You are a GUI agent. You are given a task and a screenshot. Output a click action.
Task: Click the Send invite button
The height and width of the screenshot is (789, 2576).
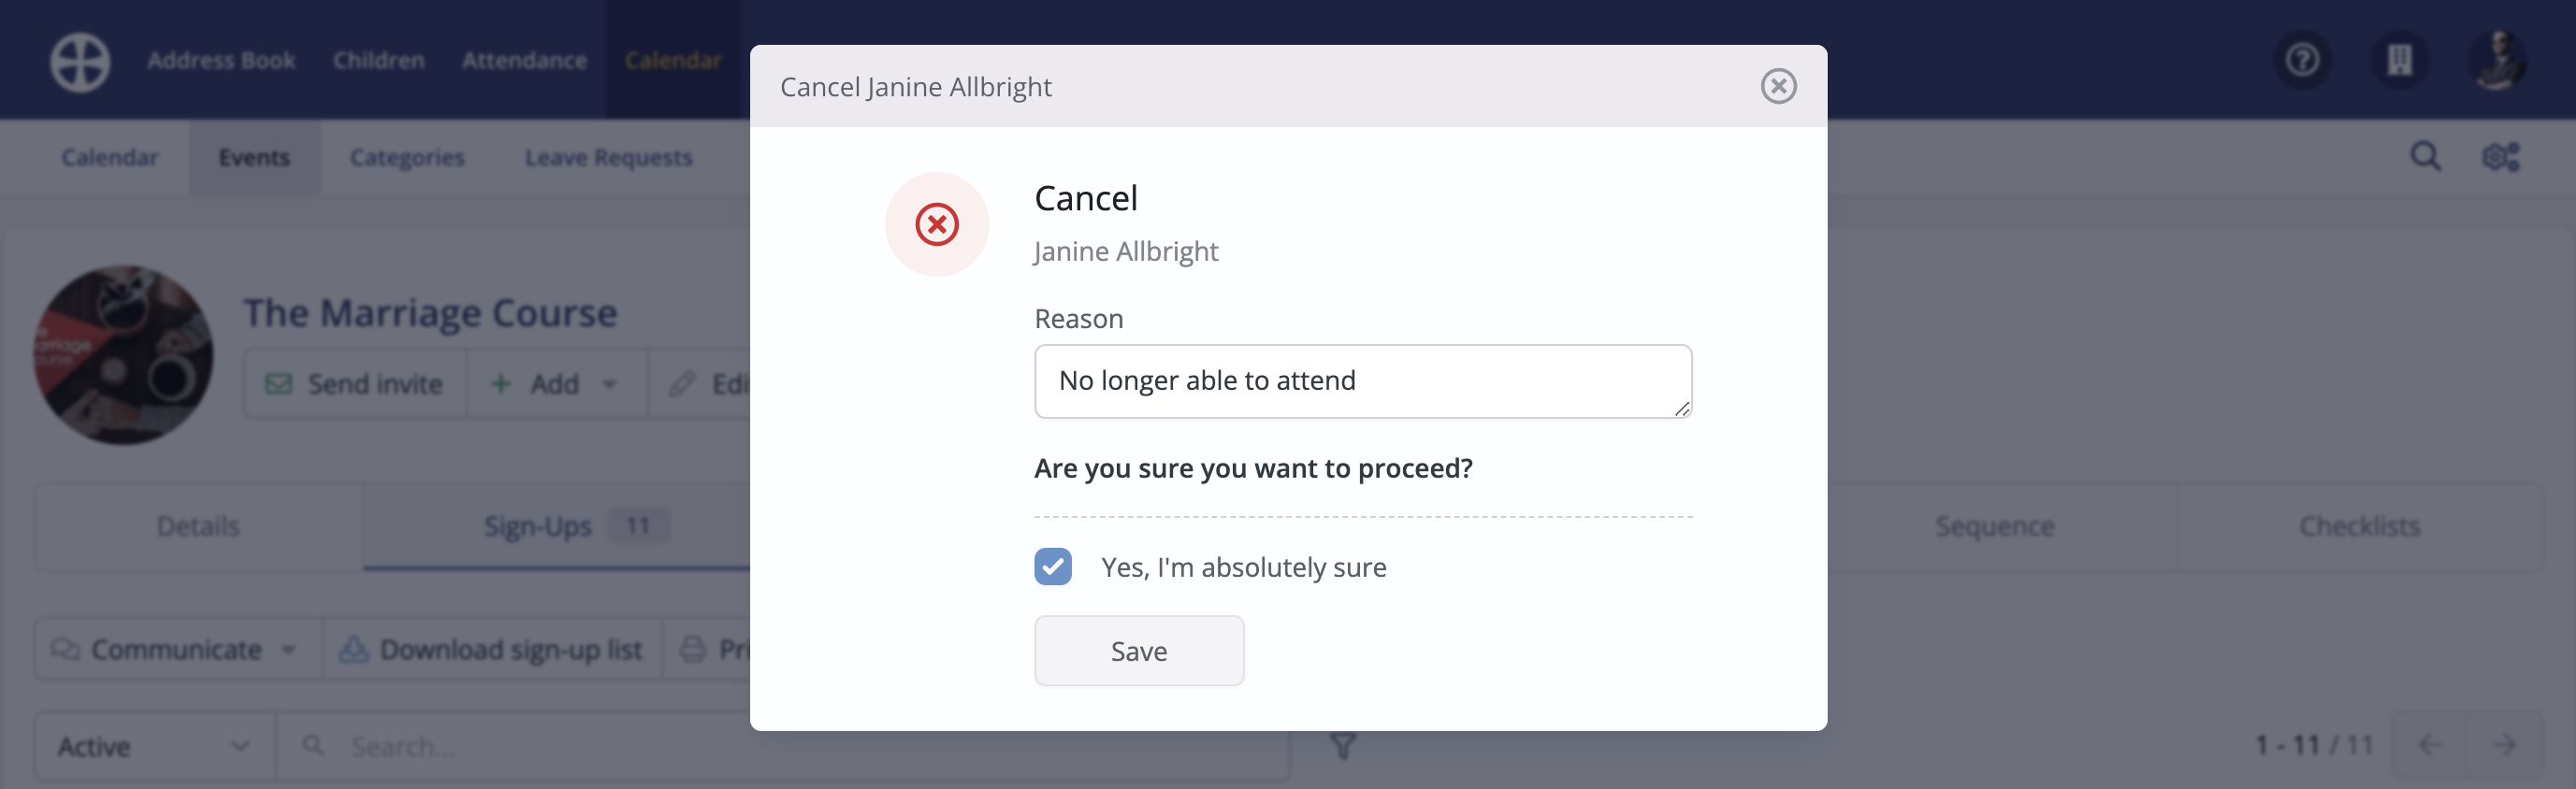click(355, 384)
